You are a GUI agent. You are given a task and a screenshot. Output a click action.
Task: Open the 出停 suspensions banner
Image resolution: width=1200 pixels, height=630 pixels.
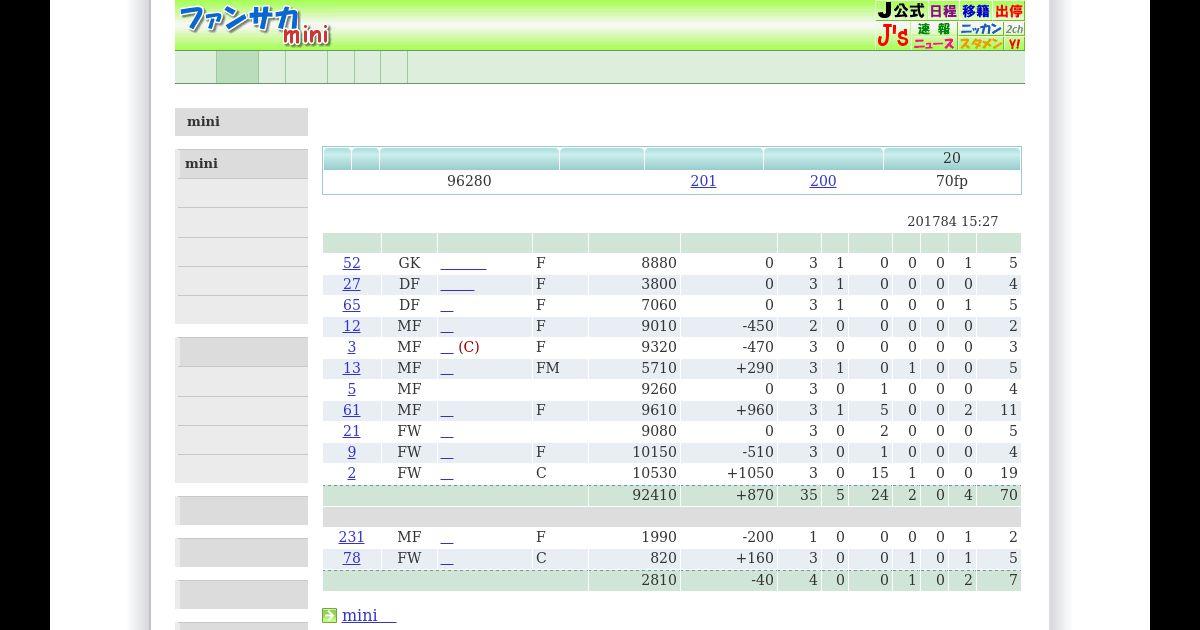click(x=1009, y=11)
